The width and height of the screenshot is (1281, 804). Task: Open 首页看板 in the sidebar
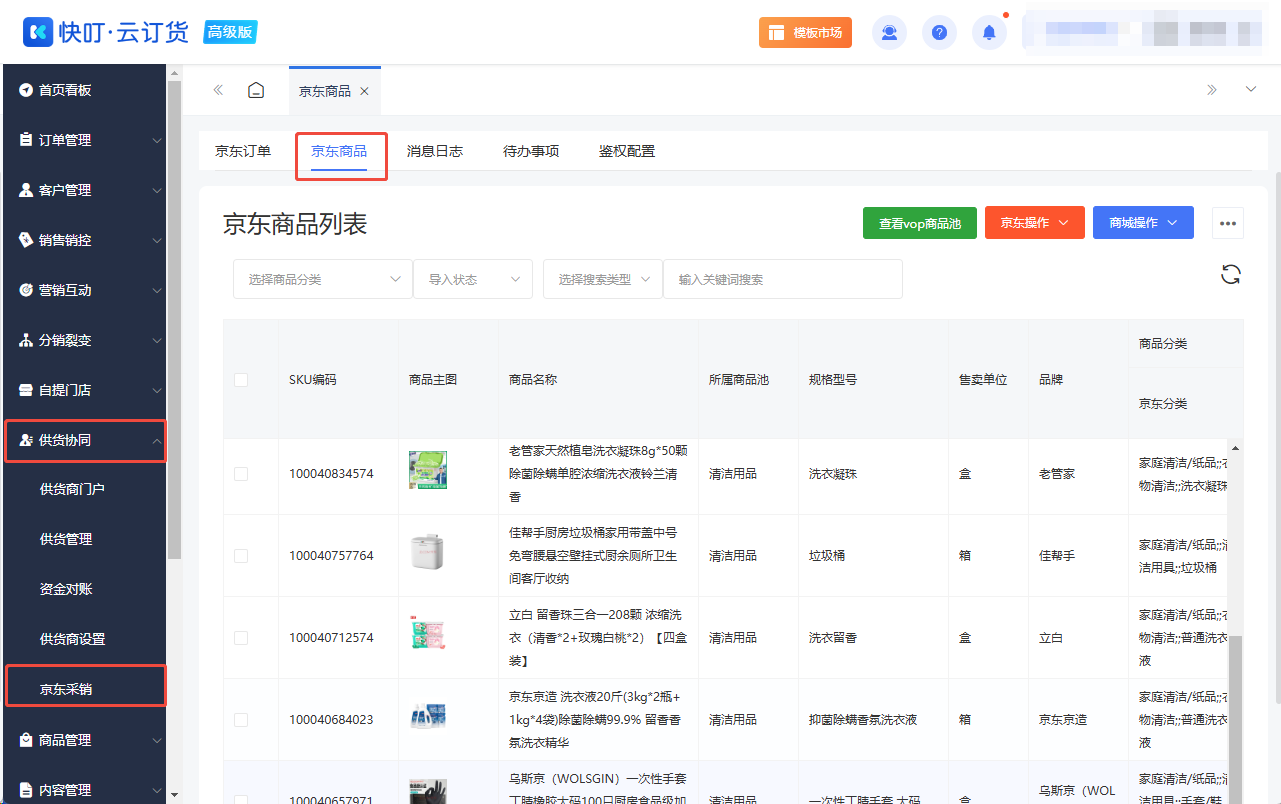click(83, 90)
